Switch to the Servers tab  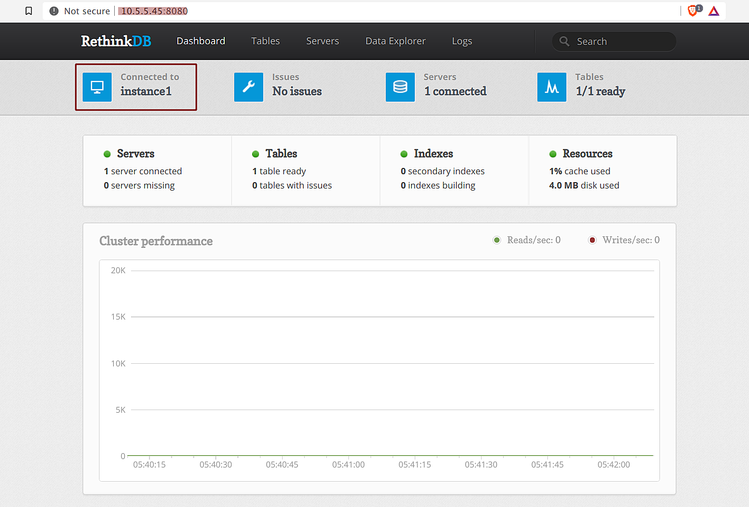pos(322,41)
